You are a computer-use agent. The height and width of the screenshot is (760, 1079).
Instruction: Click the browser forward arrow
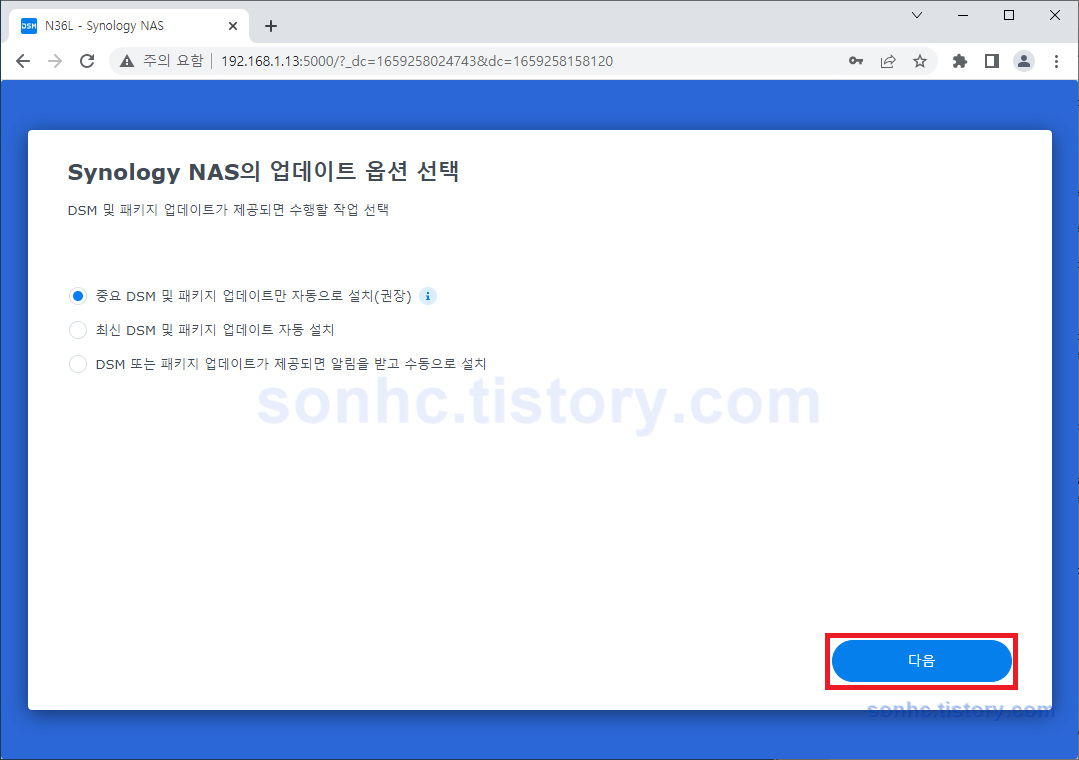point(55,61)
